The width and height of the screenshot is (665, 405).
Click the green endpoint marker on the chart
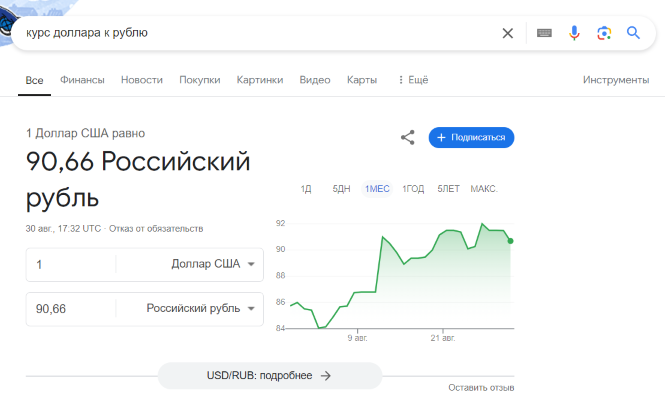(510, 241)
